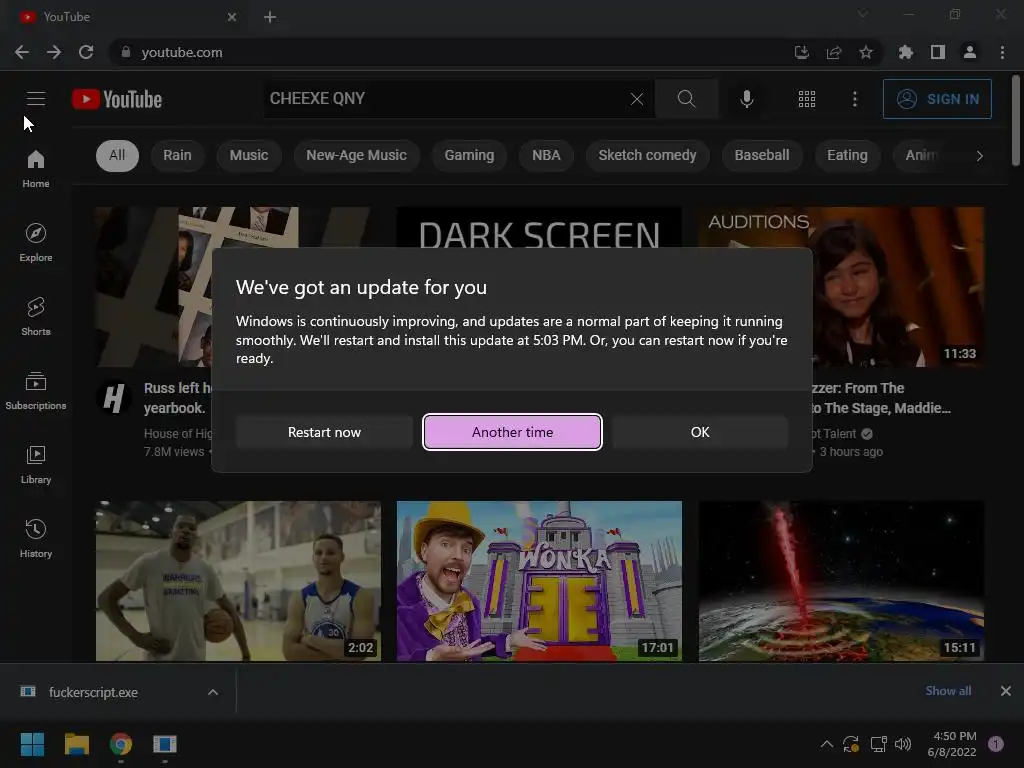1024x768 pixels.
Task: Open Library in the sidebar
Action: [x=36, y=464]
